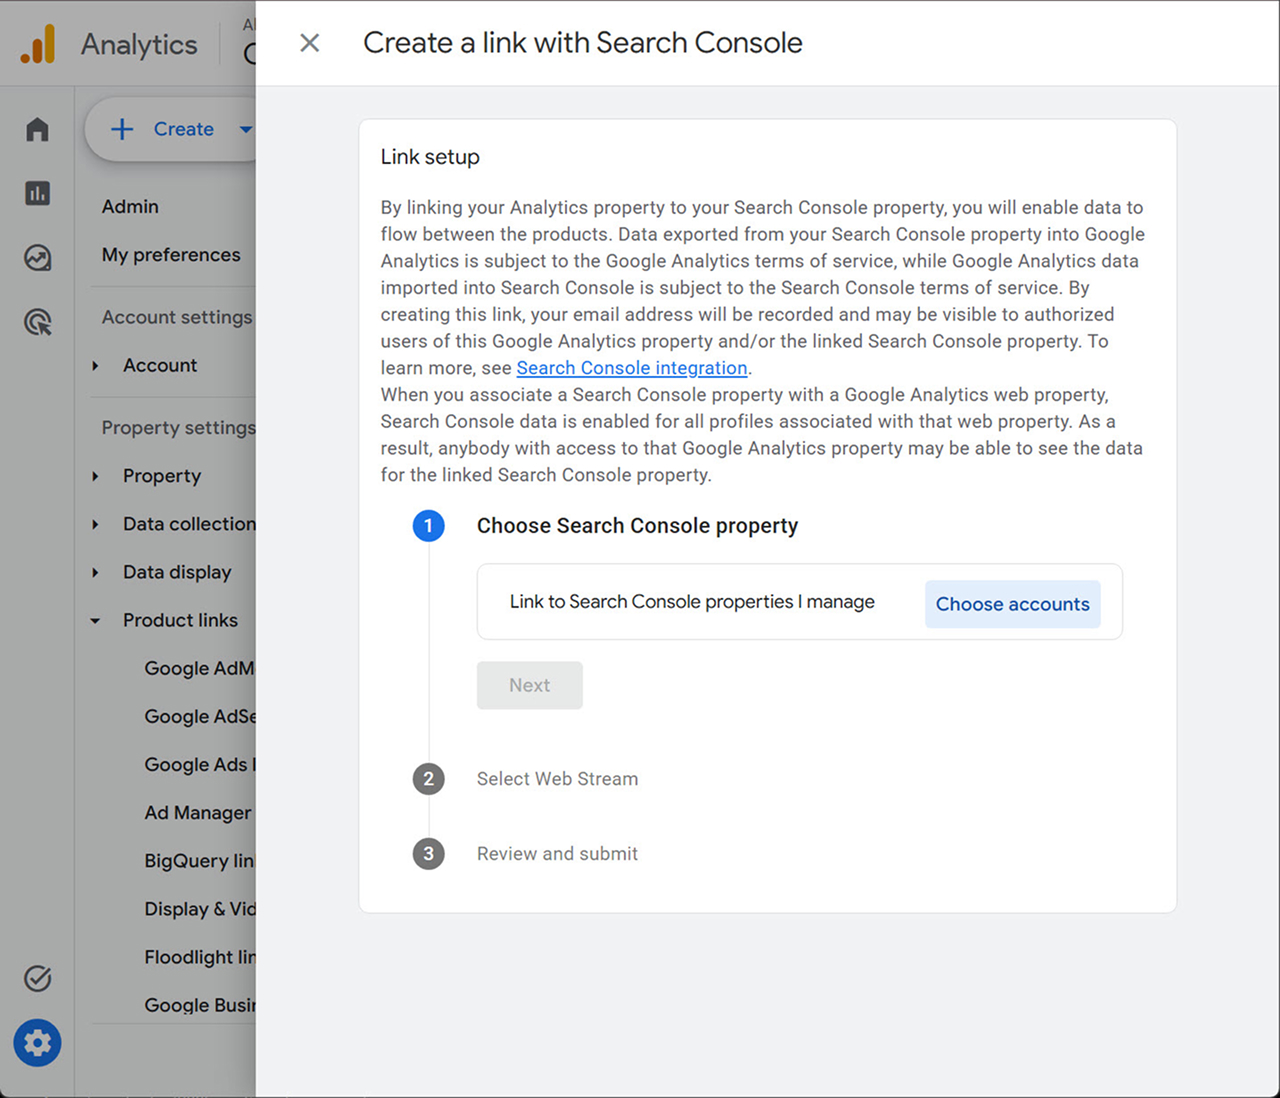Open the Search Console integration link
Image resolution: width=1280 pixels, height=1098 pixels.
(632, 368)
